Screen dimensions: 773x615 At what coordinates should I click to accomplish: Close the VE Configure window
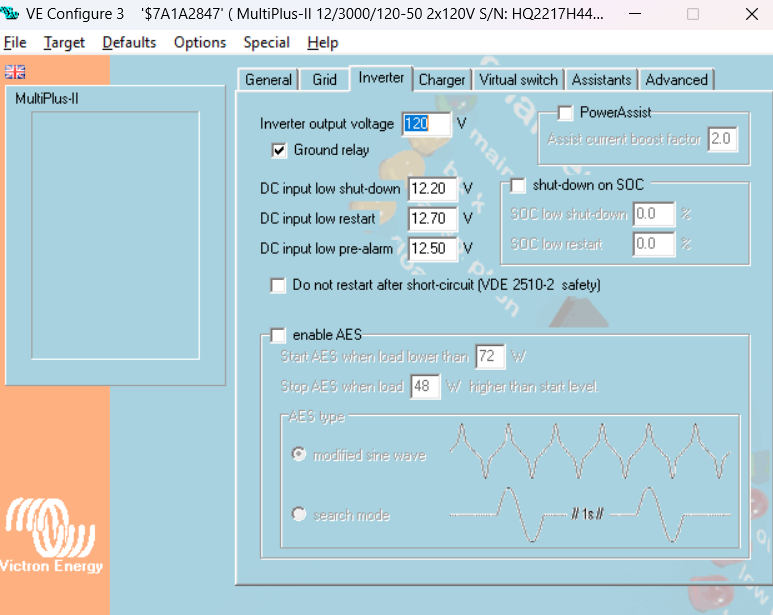coord(751,14)
